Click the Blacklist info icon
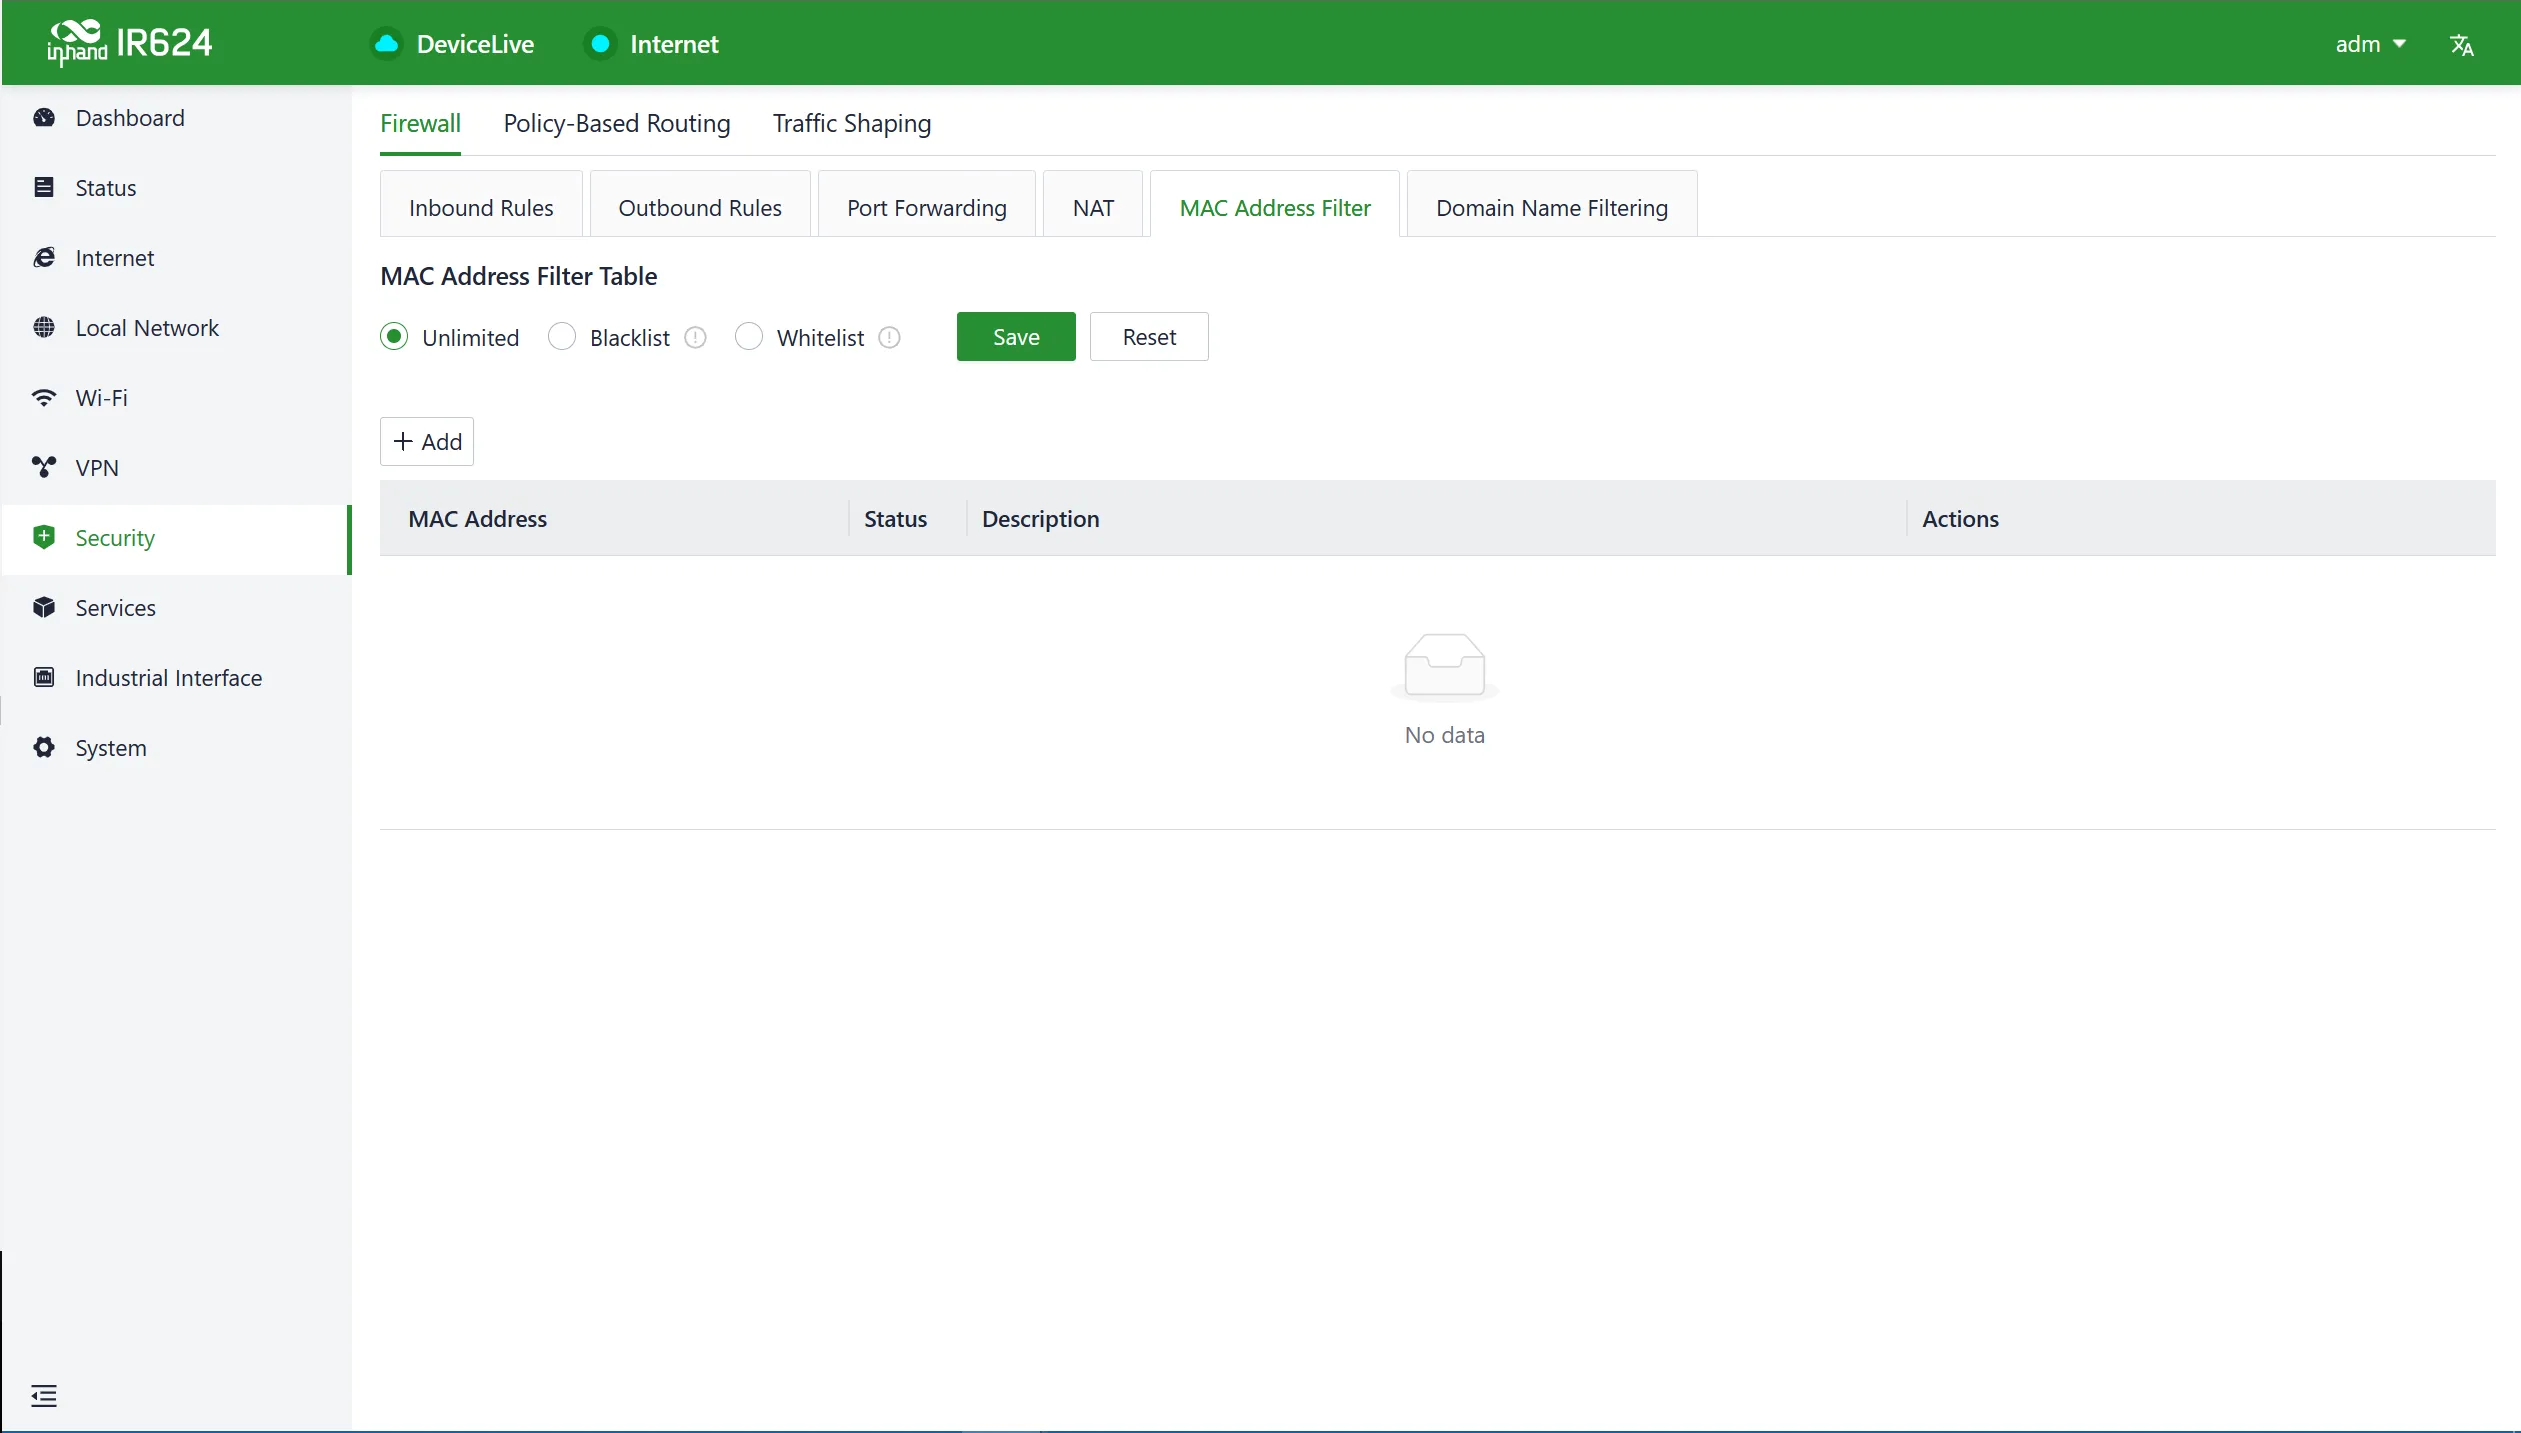Viewport: 2521px width, 1433px height. (695, 338)
